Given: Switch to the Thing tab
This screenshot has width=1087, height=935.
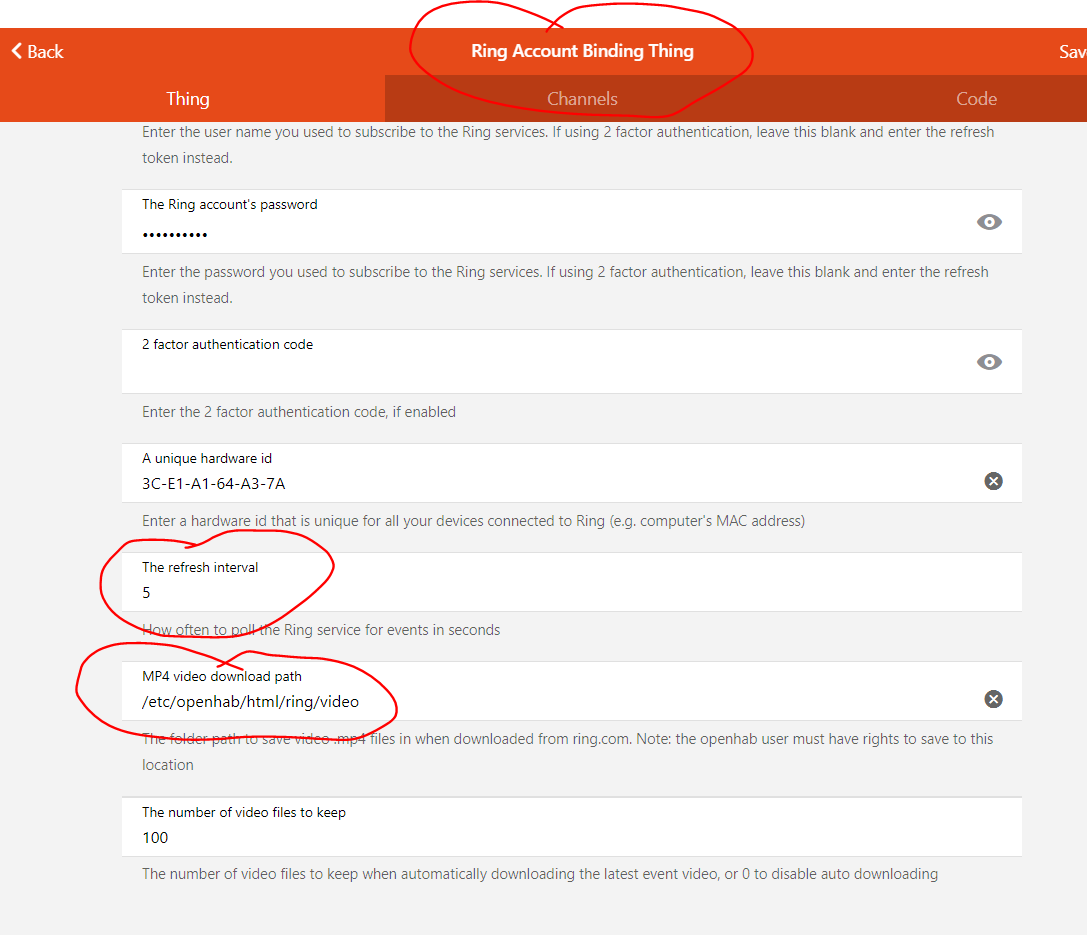Looking at the screenshot, I should coord(188,98).
